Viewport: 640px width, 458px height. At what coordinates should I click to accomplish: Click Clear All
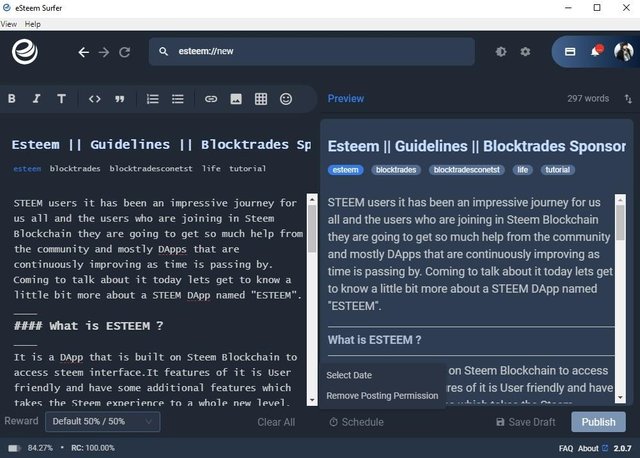click(276, 422)
